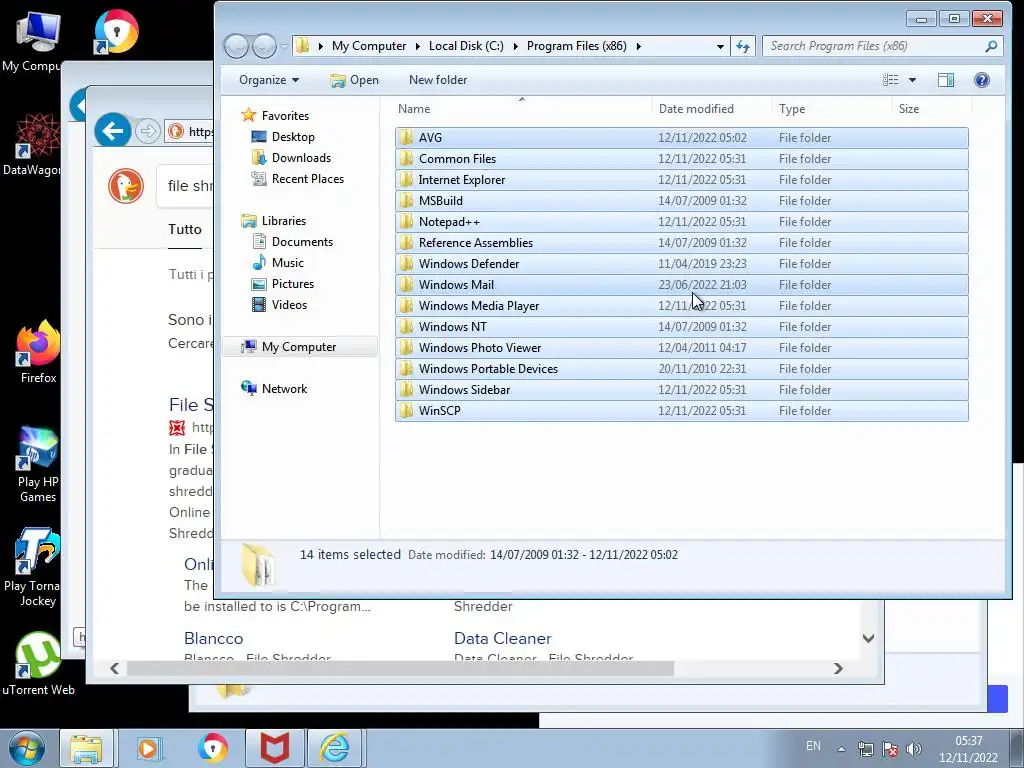Select the Windows Sidebar folder
Image resolution: width=1024 pixels, height=768 pixels.
pyautogui.click(x=681, y=389)
